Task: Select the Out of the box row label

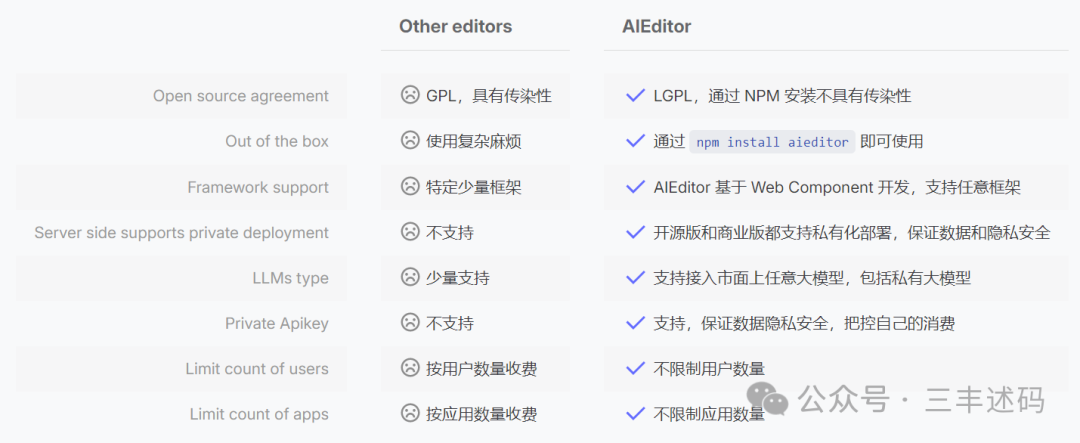Action: [277, 141]
